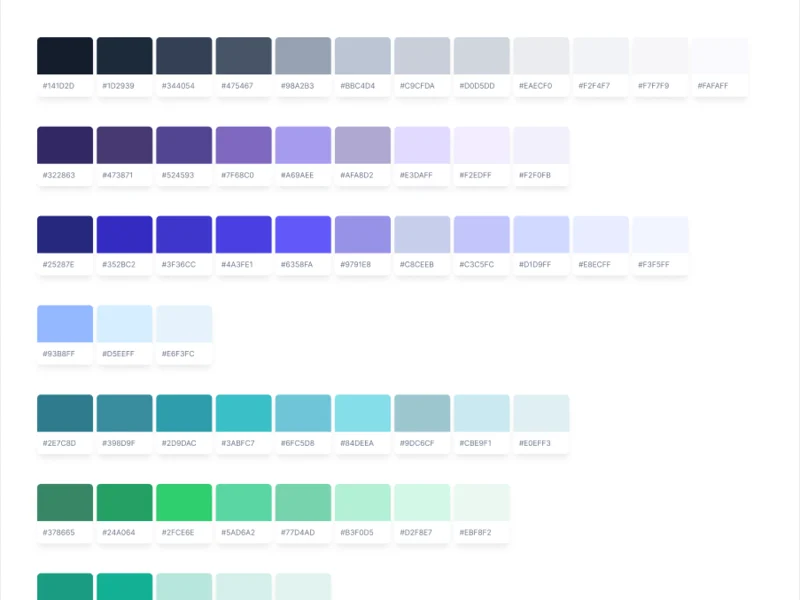Image resolution: width=800 pixels, height=600 pixels.
Task: Pick the light cyan swatch #84DEEA
Action: (x=363, y=413)
